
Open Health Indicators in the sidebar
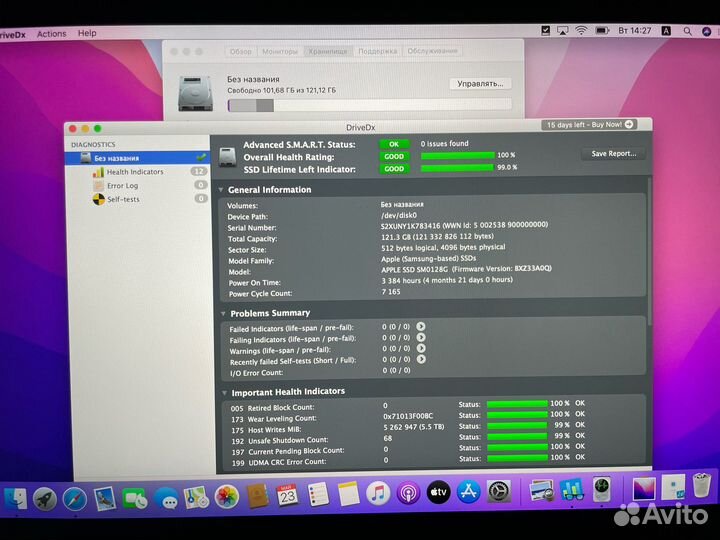pos(135,172)
